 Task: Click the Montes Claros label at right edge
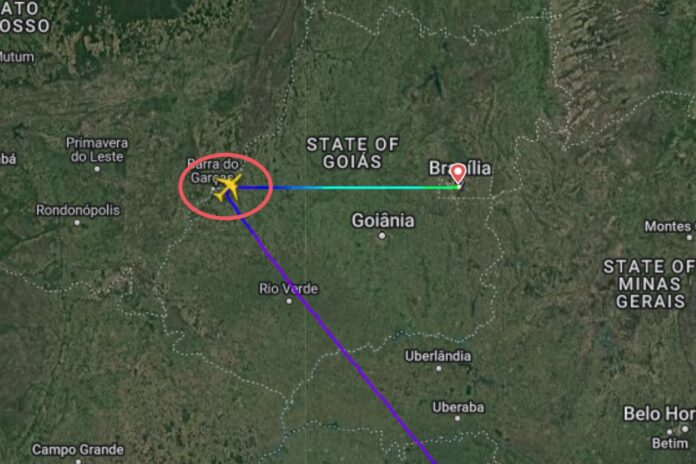coord(670,226)
